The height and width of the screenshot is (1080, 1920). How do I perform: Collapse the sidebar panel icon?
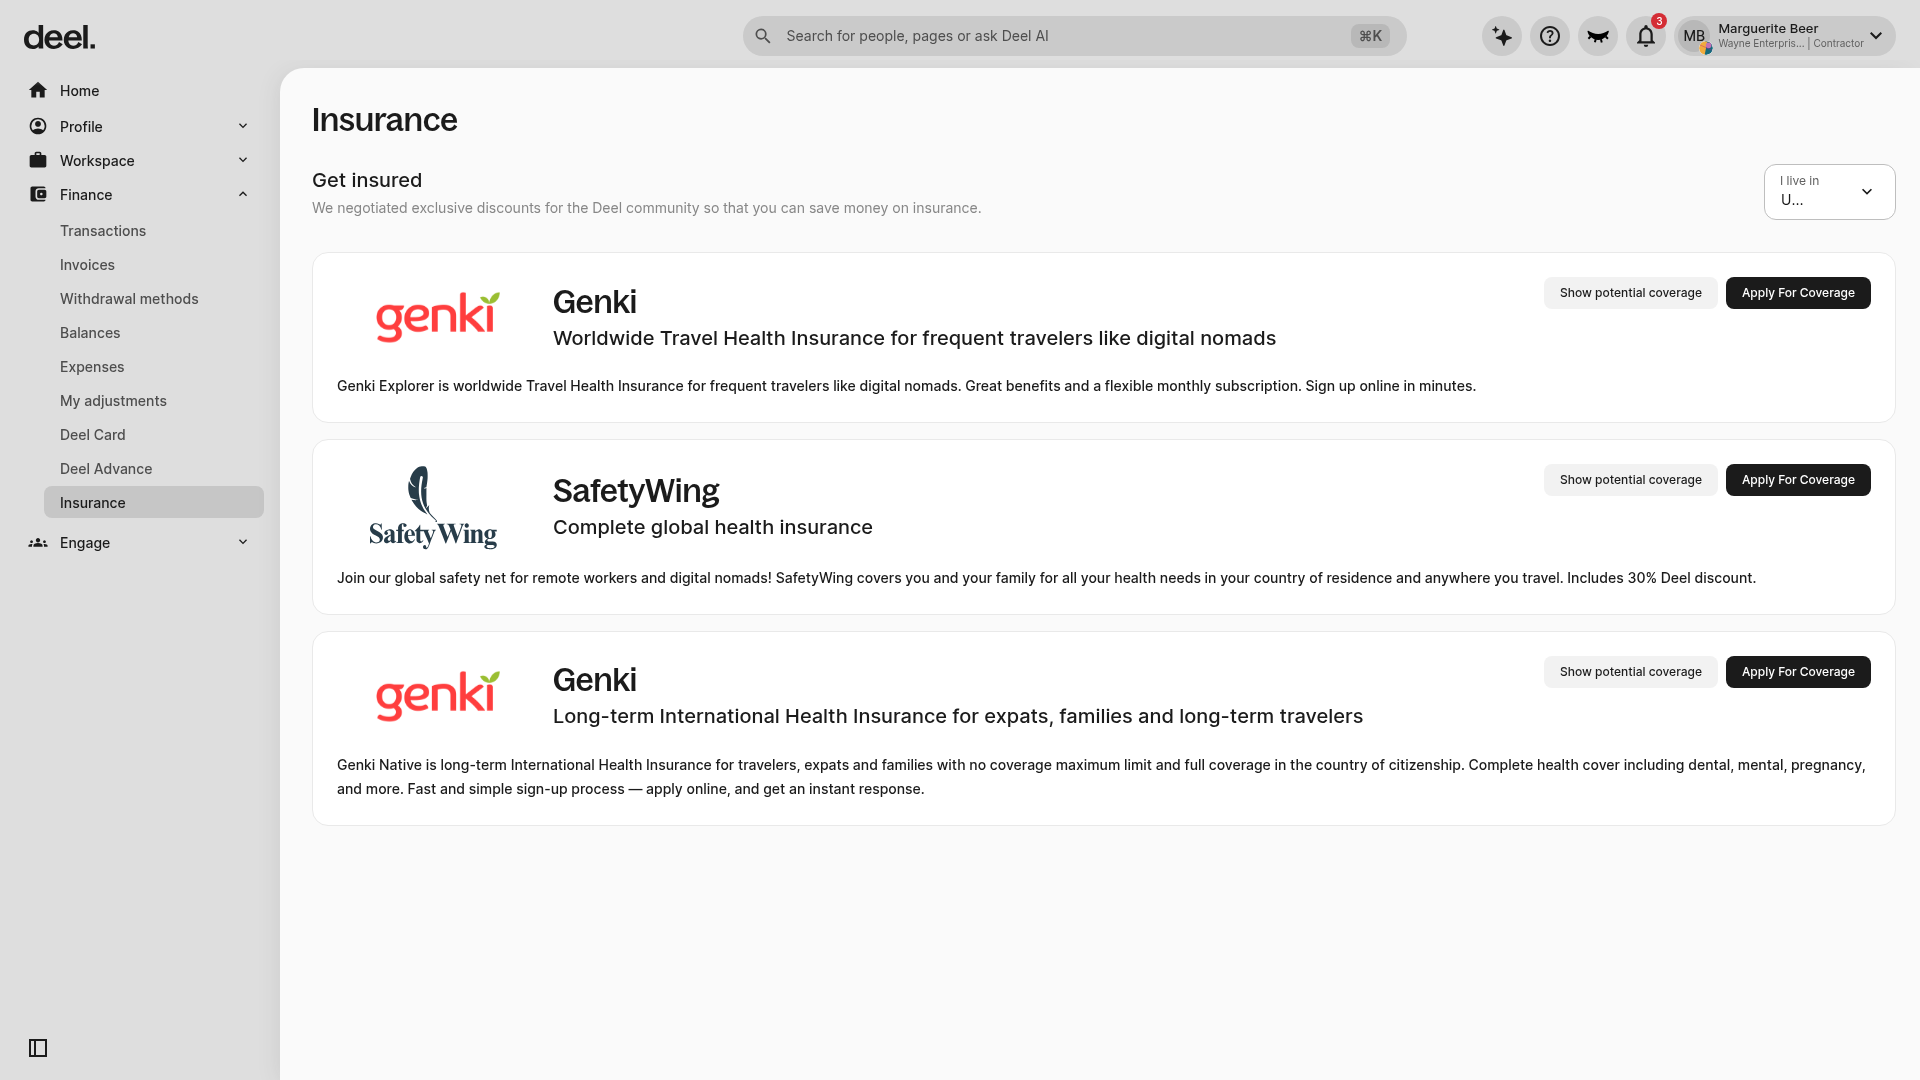pyautogui.click(x=38, y=1048)
